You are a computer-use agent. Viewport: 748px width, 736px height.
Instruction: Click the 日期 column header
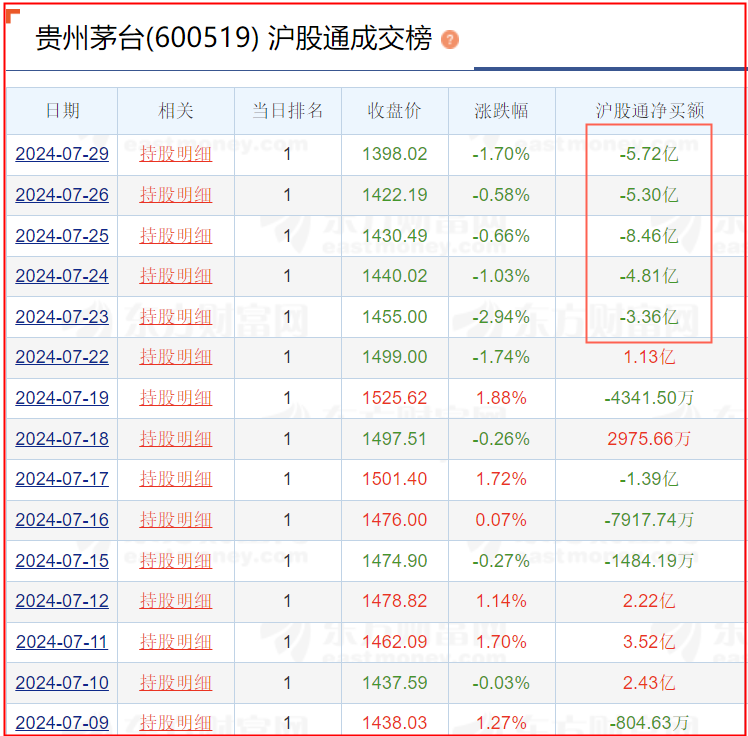(x=62, y=111)
